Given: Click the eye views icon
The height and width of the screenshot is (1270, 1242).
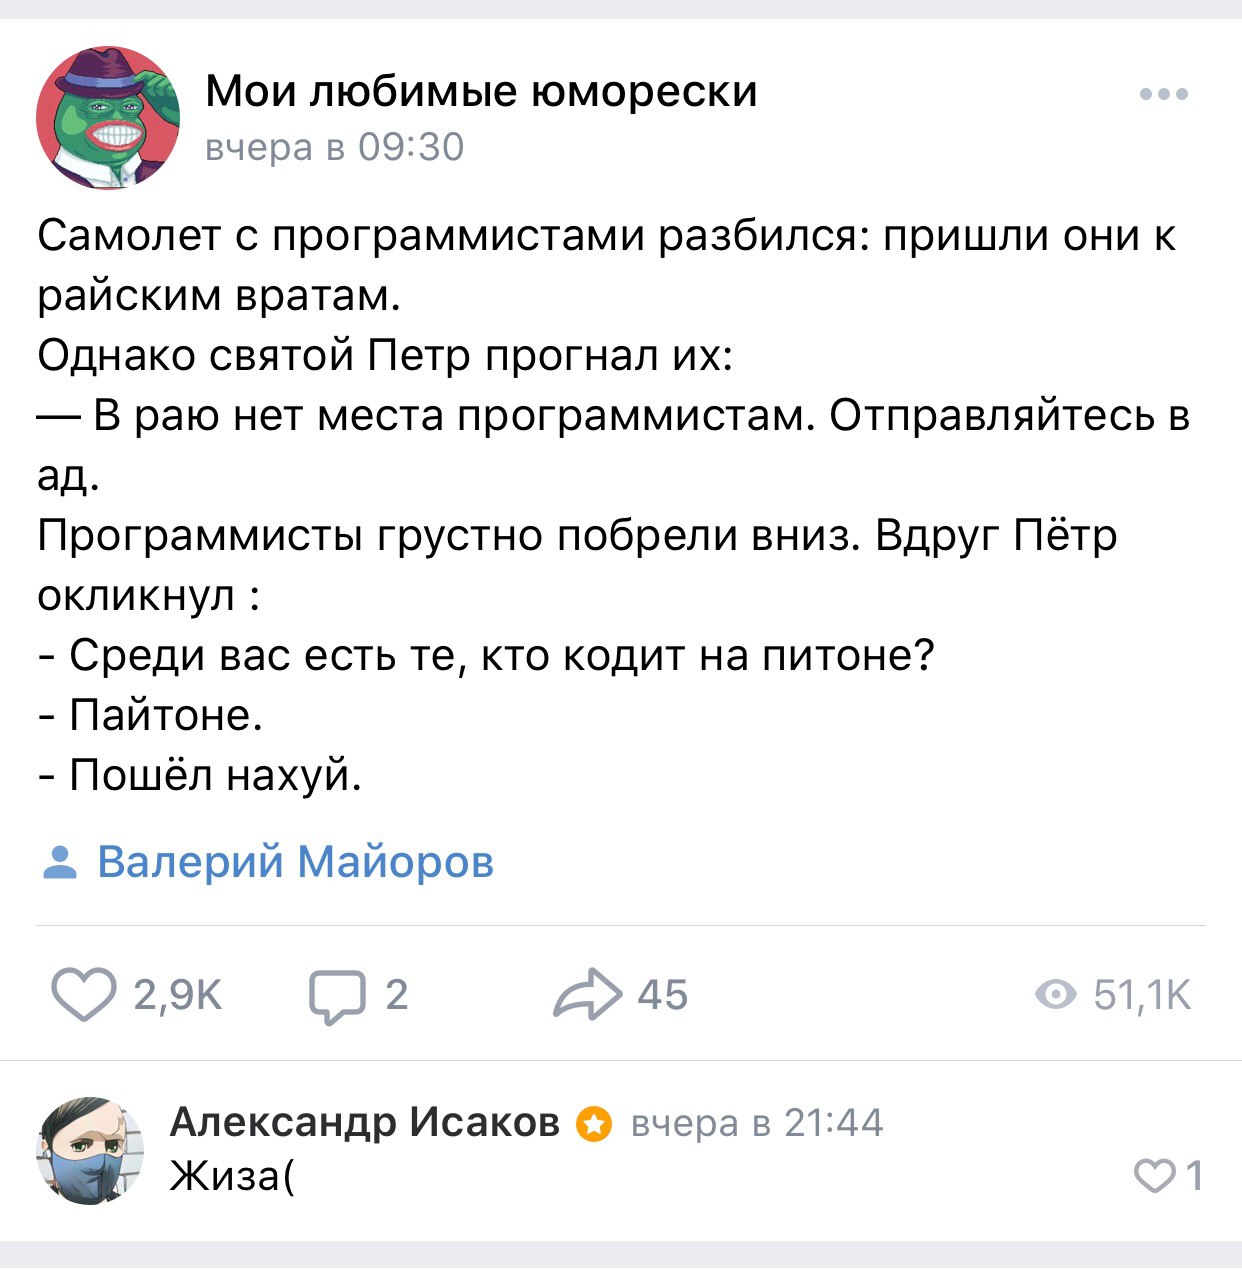Looking at the screenshot, I should [x=1055, y=995].
